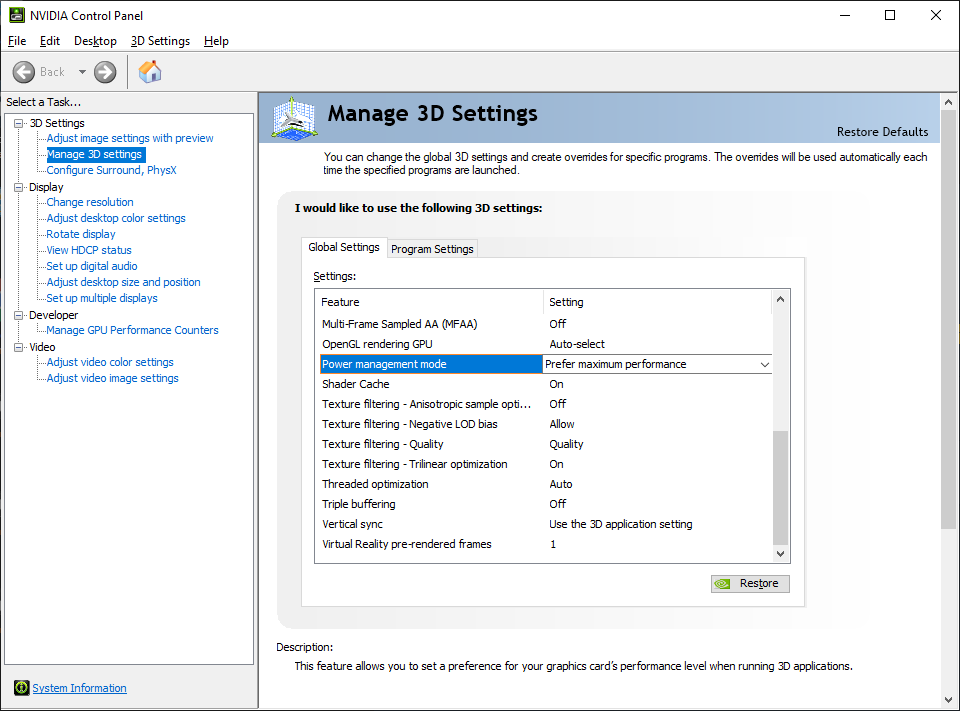Click the NVIDIA Control Panel title icon
The width and height of the screenshot is (960, 711).
click(x=17, y=15)
